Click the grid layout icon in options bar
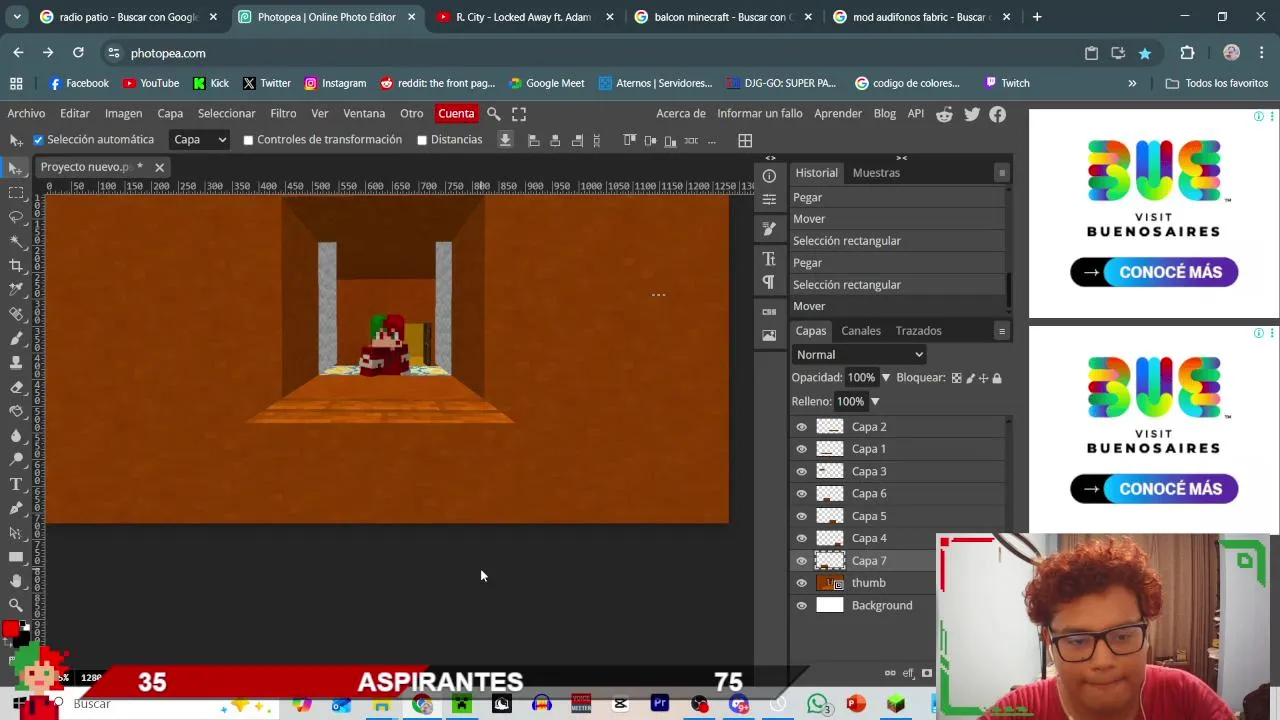Viewport: 1280px width, 720px height. click(745, 140)
